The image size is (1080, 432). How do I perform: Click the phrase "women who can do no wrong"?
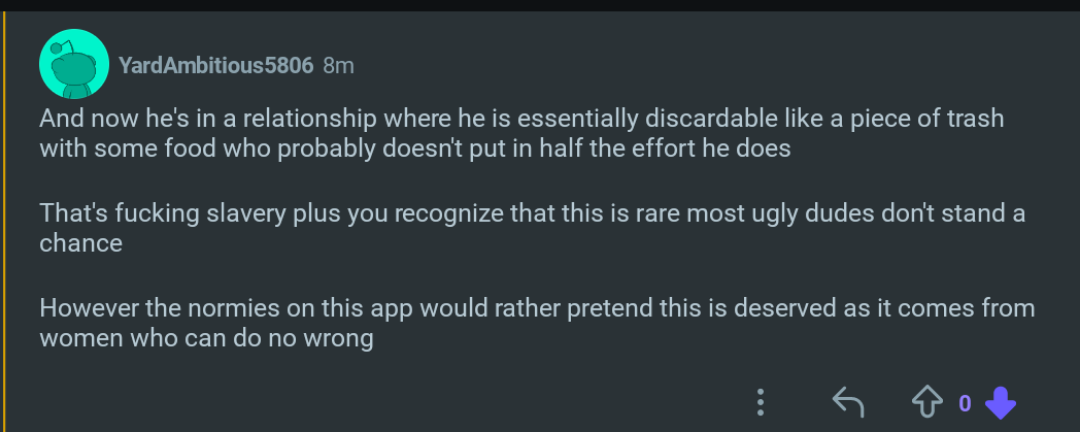(206, 338)
